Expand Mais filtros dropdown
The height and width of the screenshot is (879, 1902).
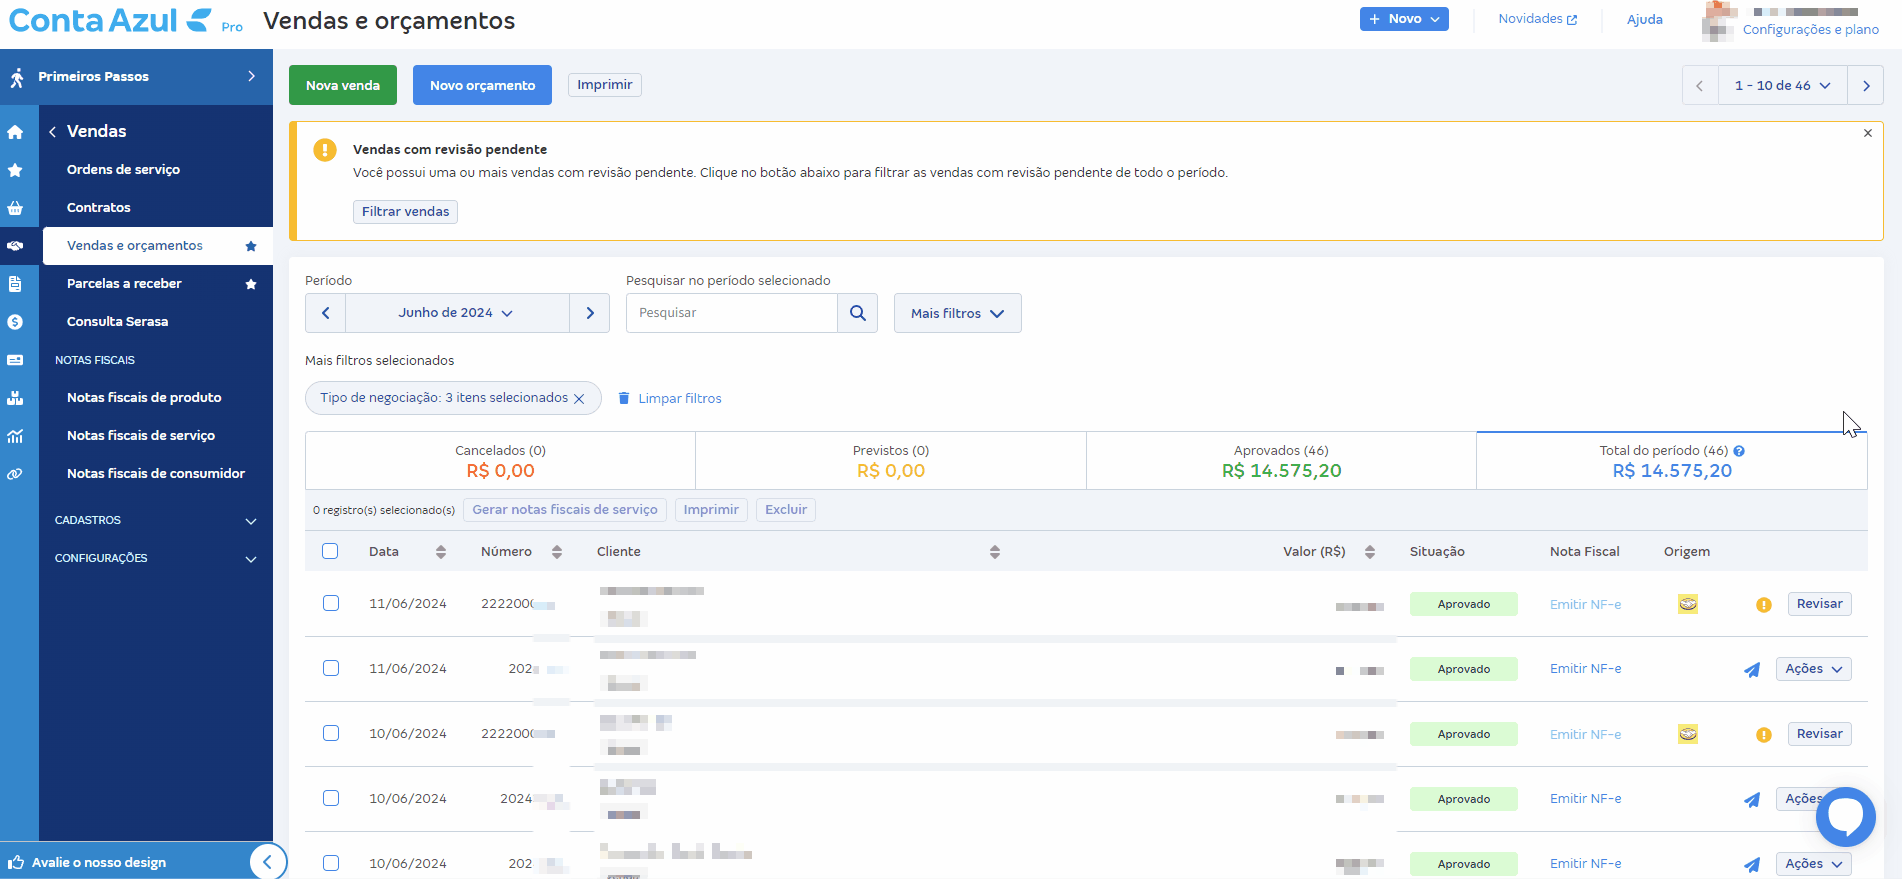[x=957, y=313]
